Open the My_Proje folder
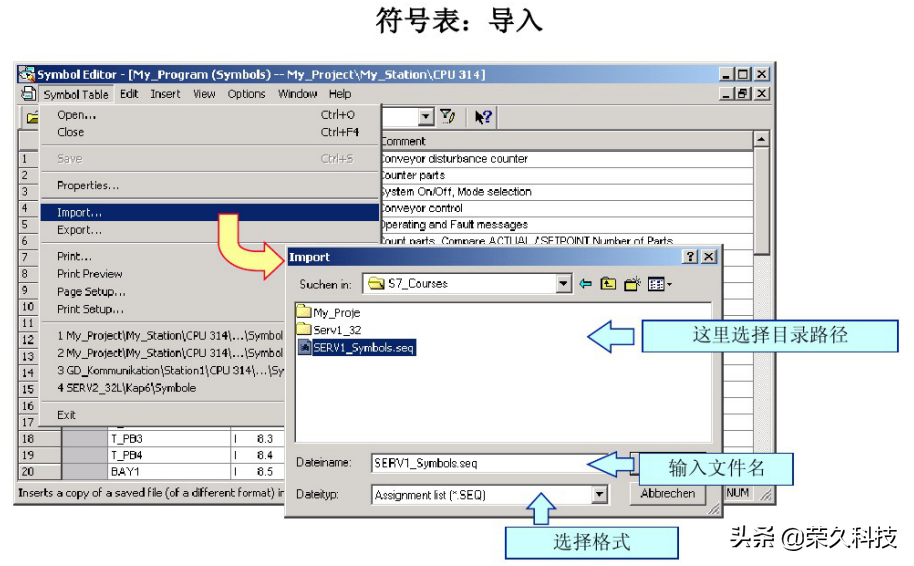The width and height of the screenshot is (914, 566). [x=328, y=312]
